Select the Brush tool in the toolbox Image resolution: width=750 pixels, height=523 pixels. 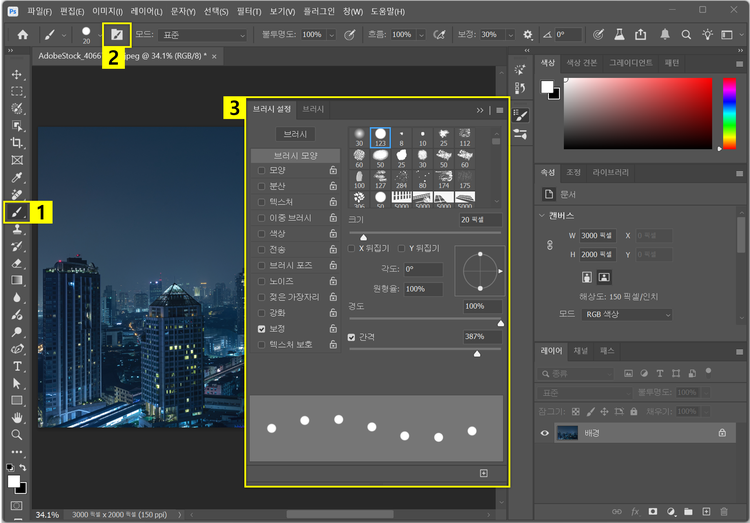pos(17,212)
